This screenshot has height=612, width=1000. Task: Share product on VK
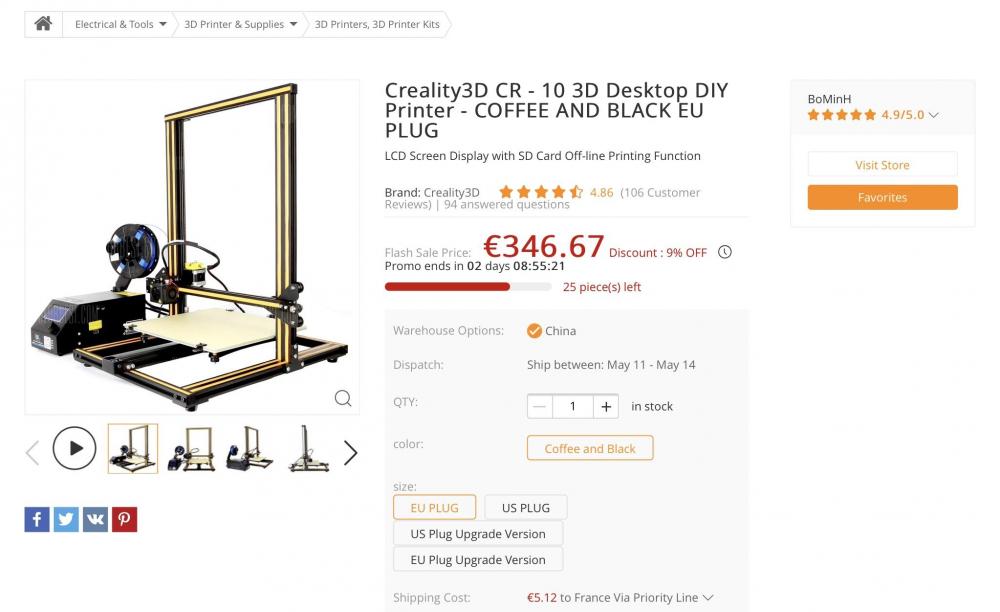95,519
